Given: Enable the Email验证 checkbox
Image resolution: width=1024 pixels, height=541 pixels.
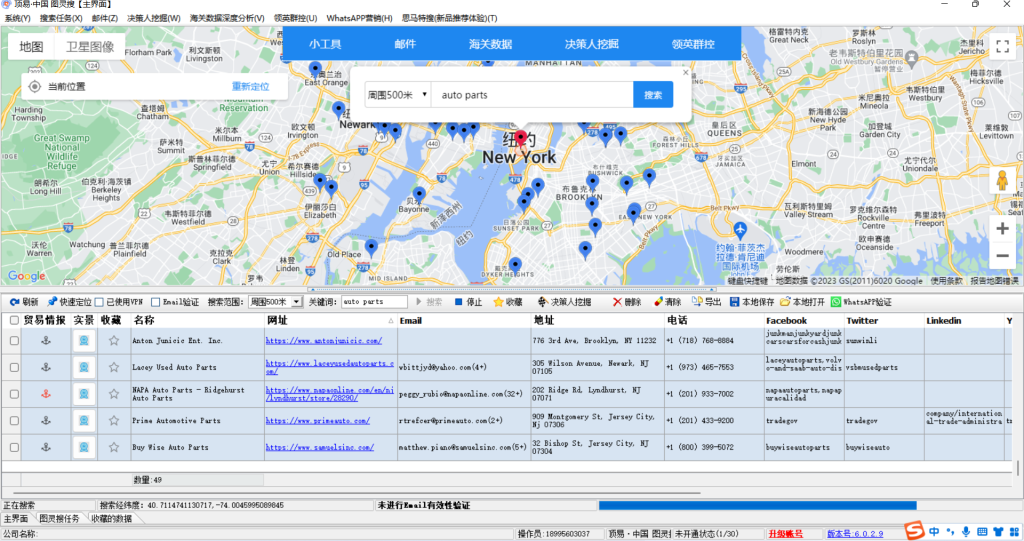Looking at the screenshot, I should pyautogui.click(x=155, y=301).
